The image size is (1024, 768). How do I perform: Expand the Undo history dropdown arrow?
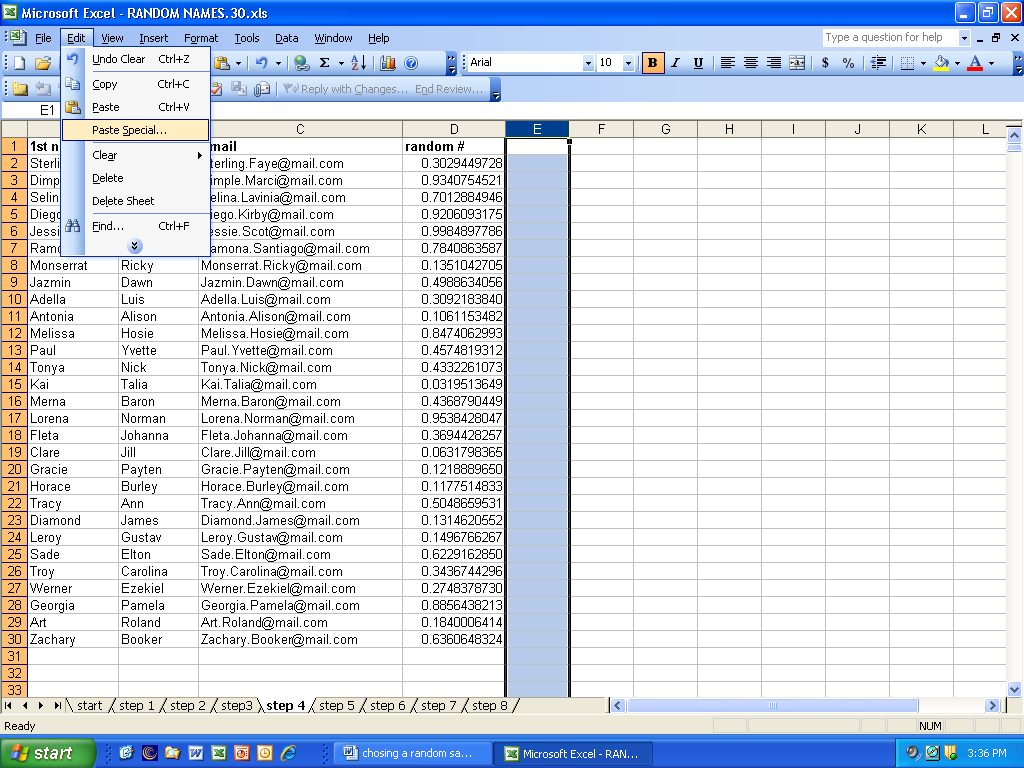point(278,63)
